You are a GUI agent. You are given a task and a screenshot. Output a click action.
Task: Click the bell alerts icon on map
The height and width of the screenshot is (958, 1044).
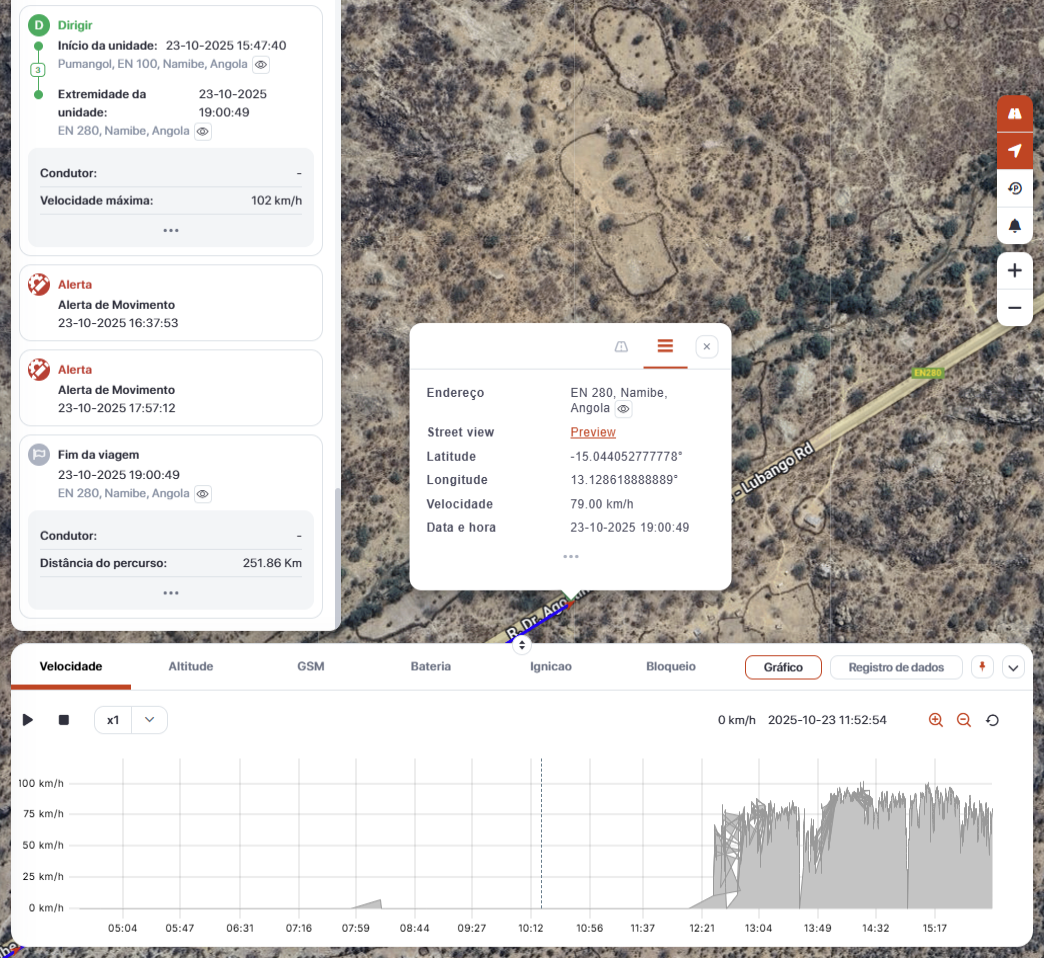pyautogui.click(x=1015, y=226)
